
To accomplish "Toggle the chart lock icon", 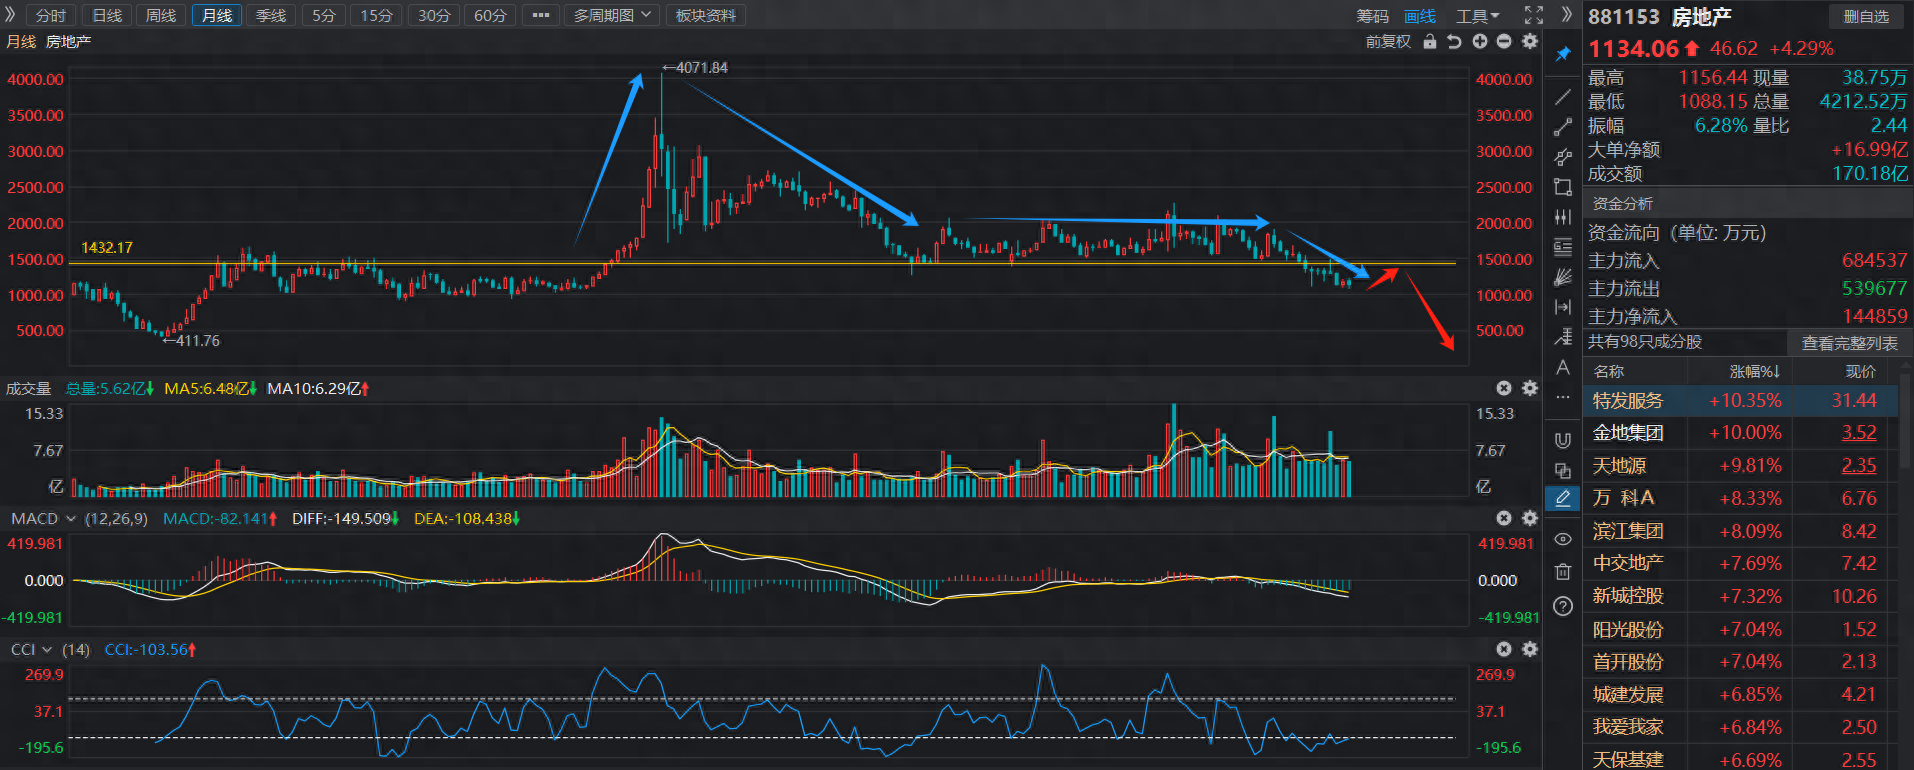I will [x=1430, y=41].
